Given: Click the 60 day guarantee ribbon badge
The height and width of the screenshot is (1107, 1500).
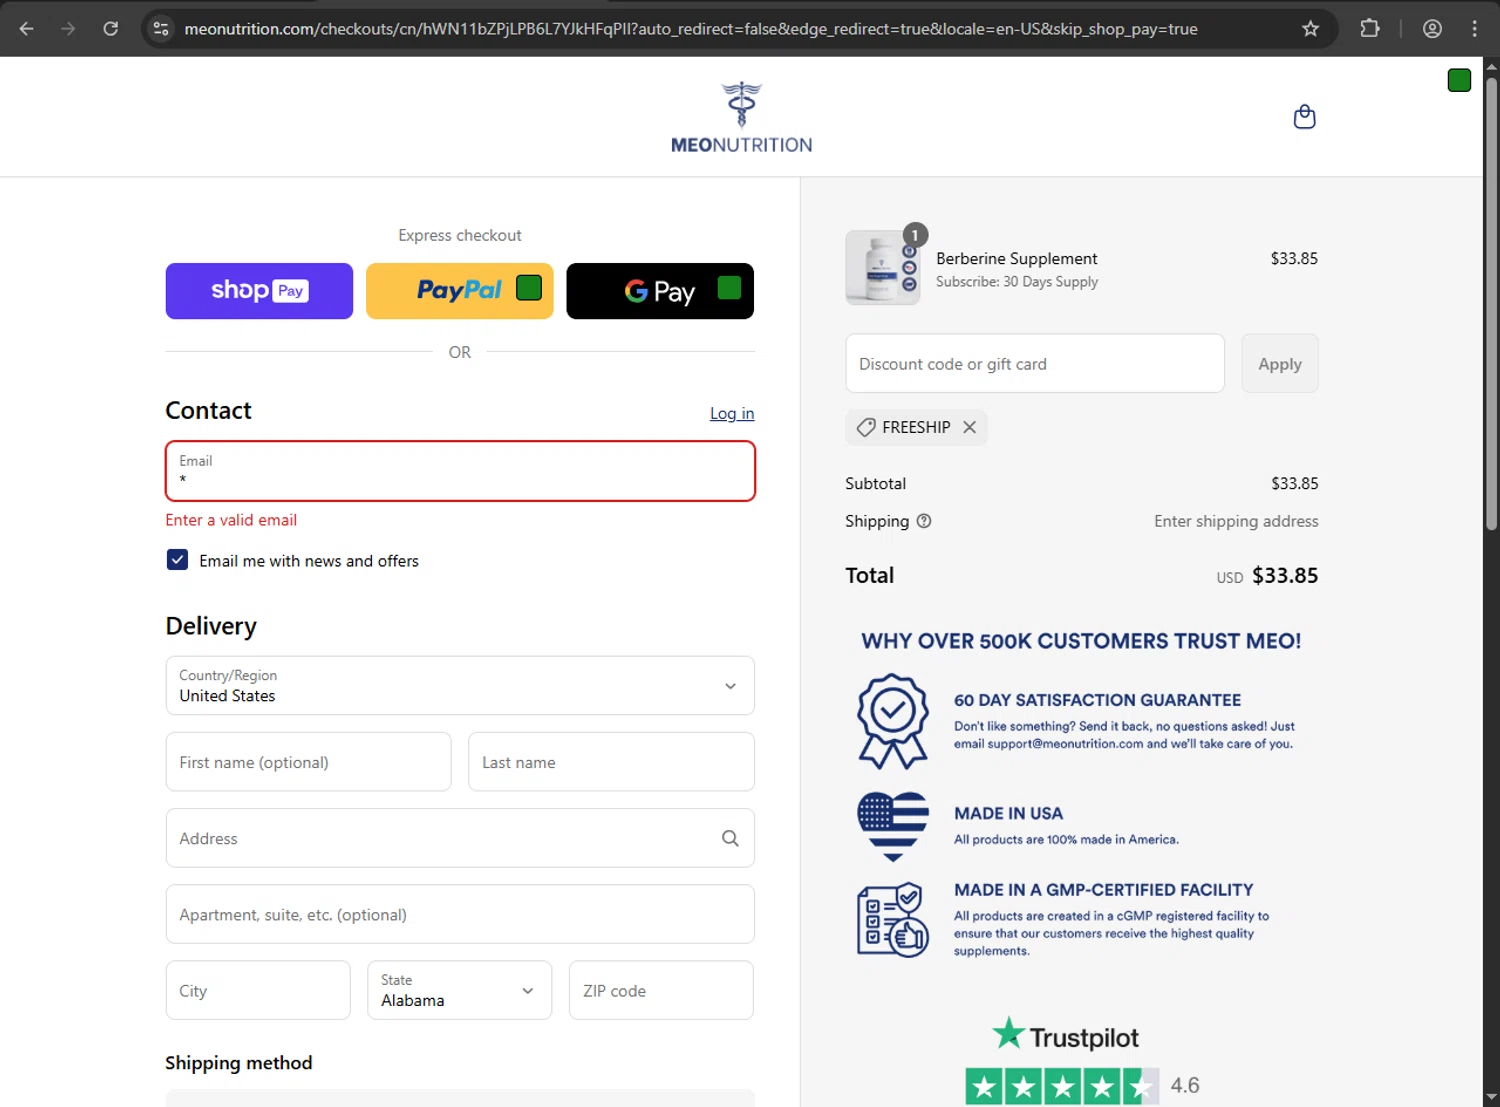Looking at the screenshot, I should pos(892,722).
